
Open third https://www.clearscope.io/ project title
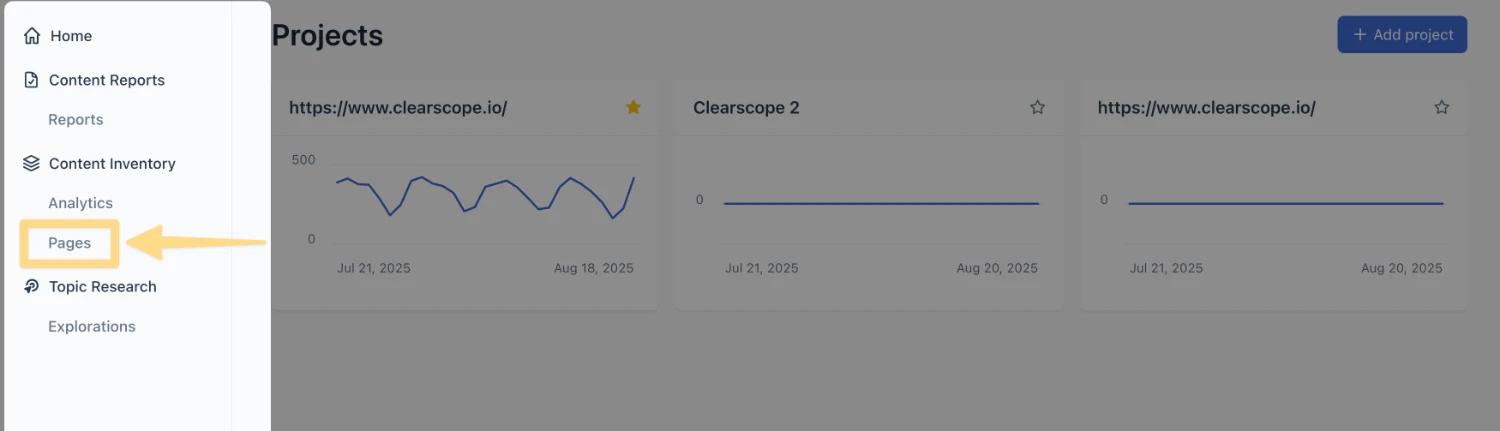(1207, 107)
